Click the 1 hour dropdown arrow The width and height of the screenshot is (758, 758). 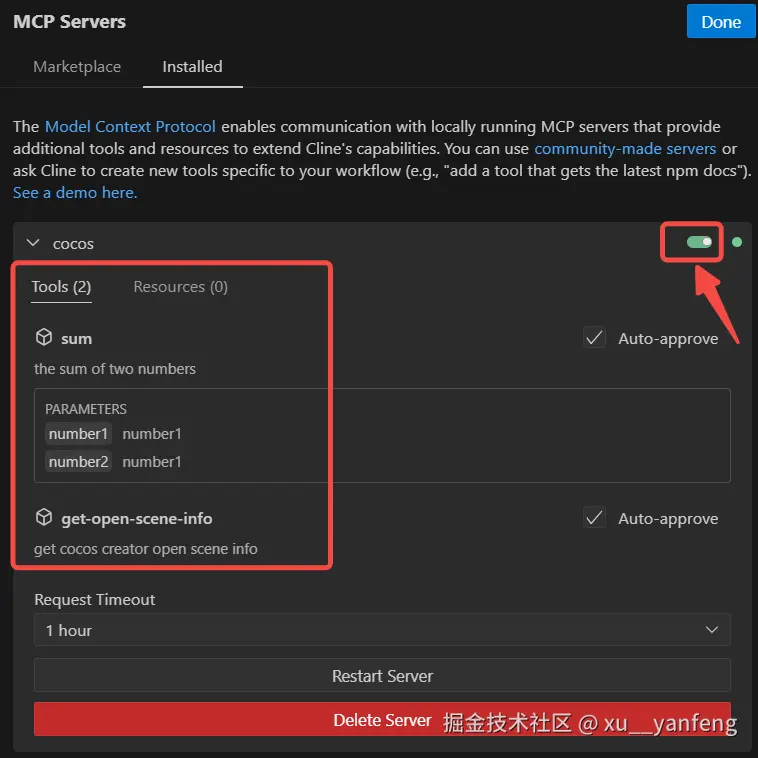tap(711, 629)
